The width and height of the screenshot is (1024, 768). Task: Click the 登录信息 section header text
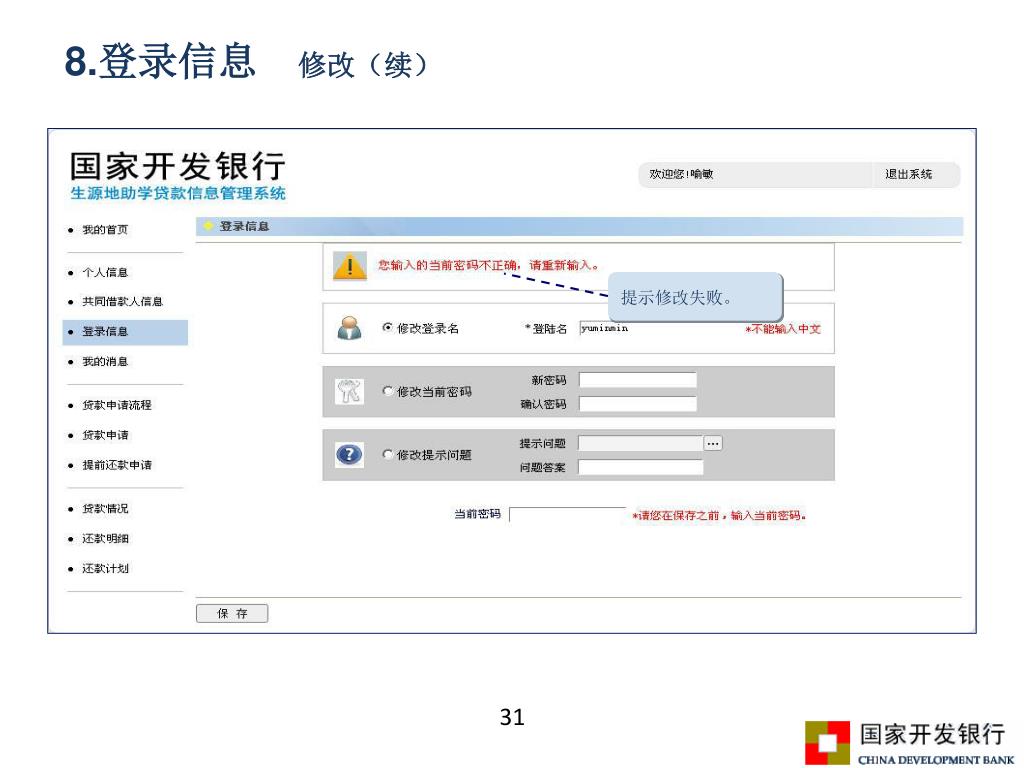[244, 226]
